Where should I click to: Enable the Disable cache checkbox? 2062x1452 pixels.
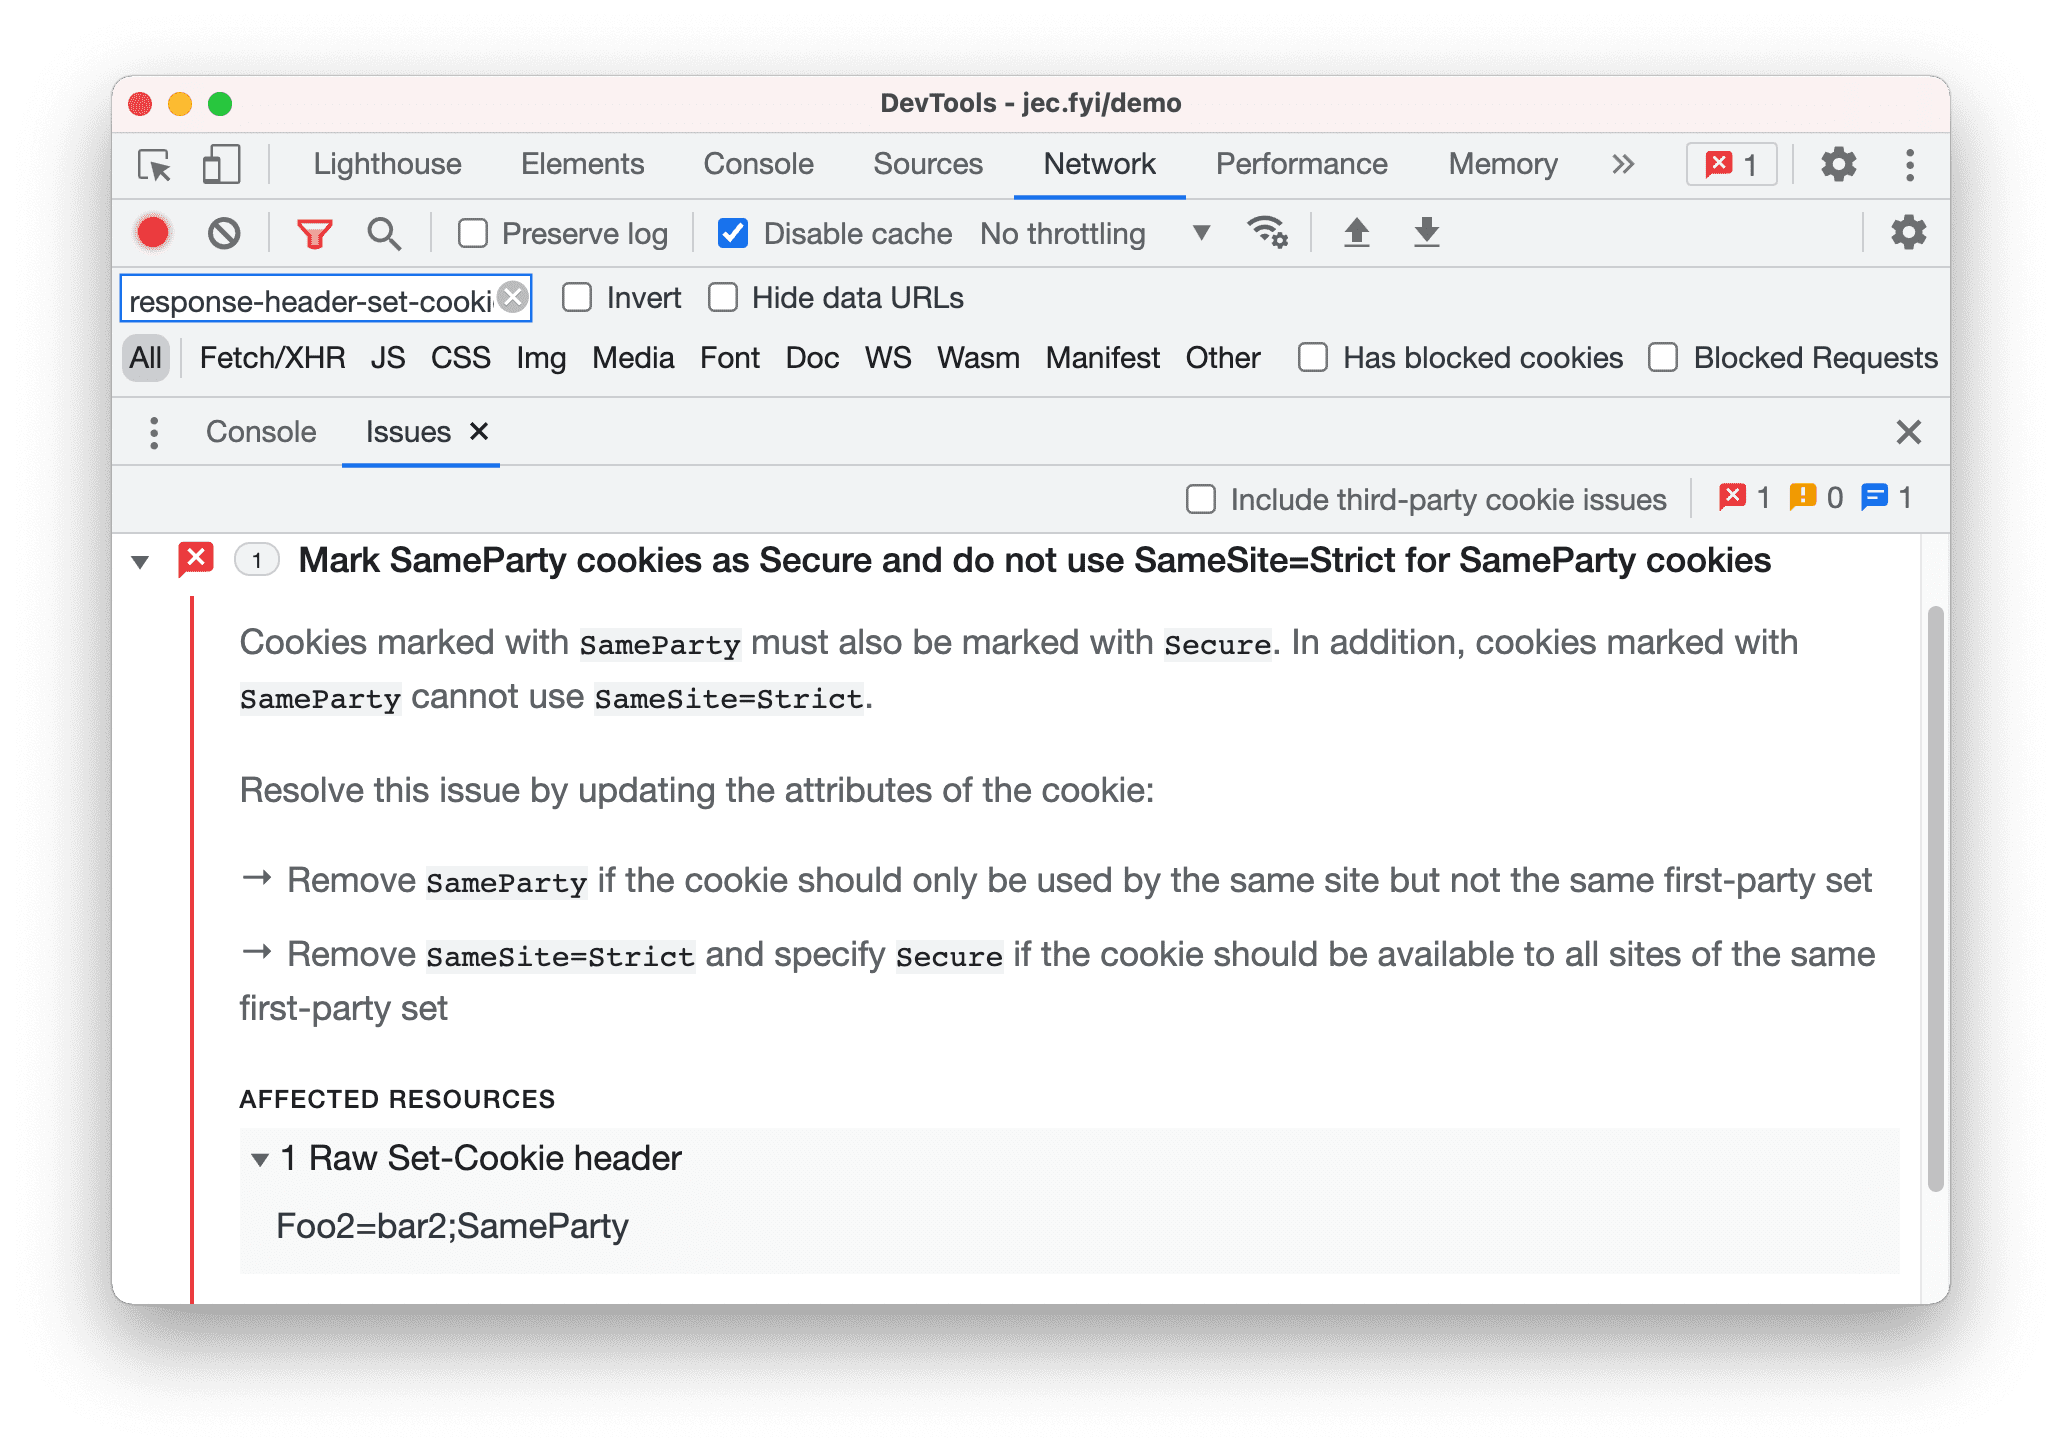tap(732, 233)
